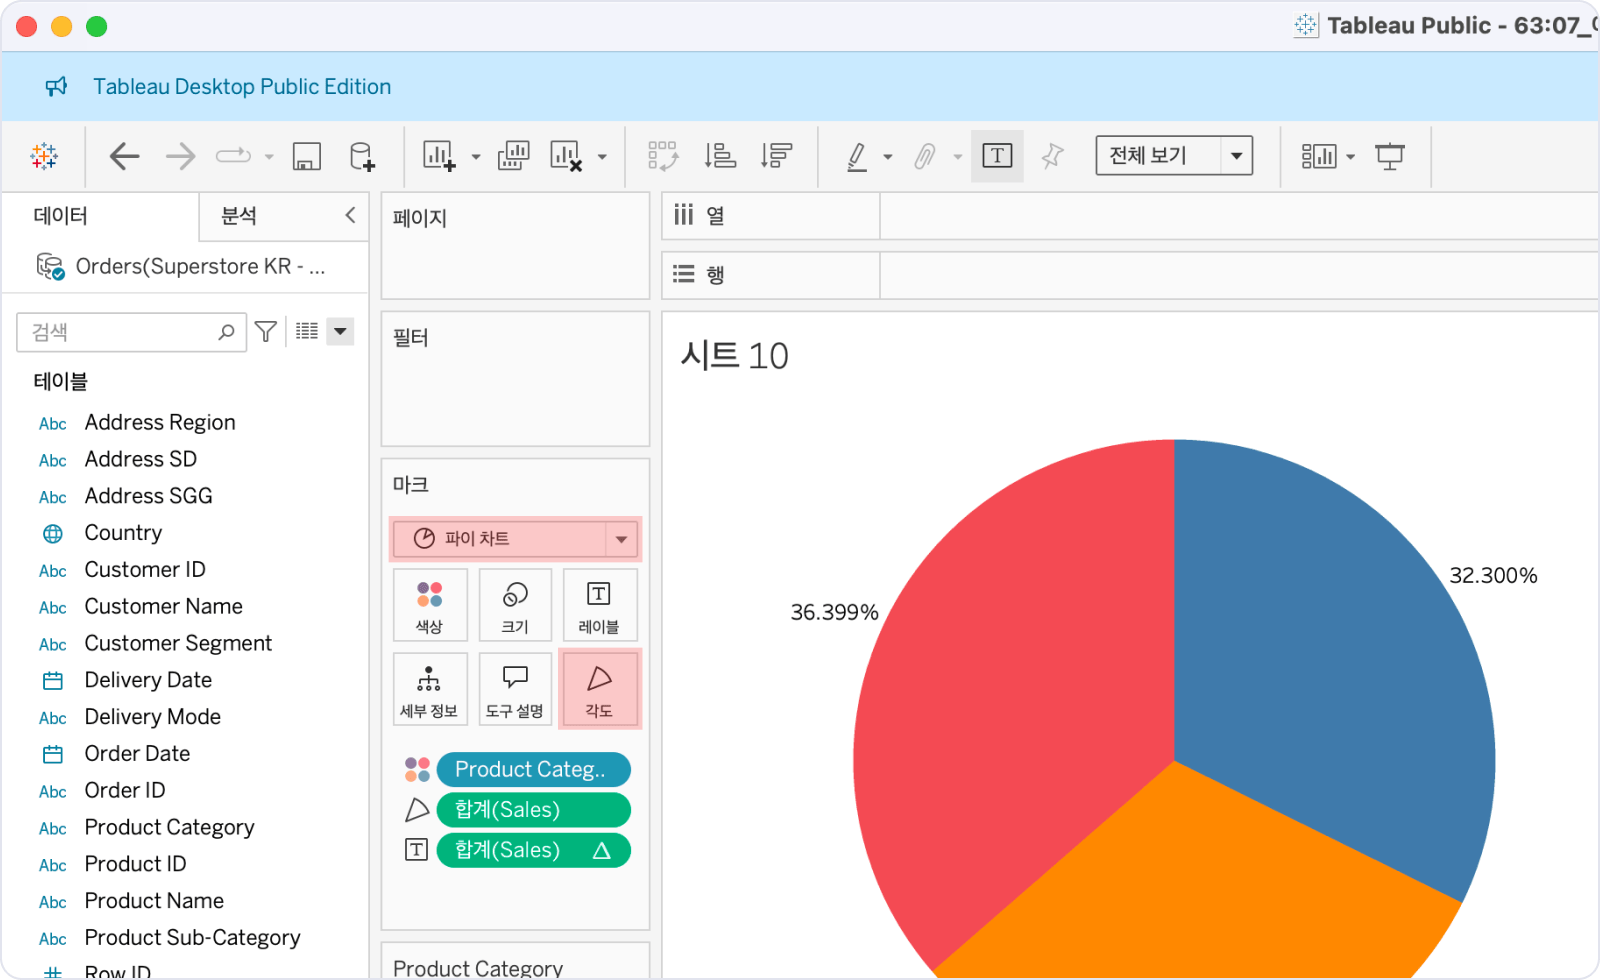
Task: Click the angle icon beside 합계(Sales) pill
Action: [417, 810]
